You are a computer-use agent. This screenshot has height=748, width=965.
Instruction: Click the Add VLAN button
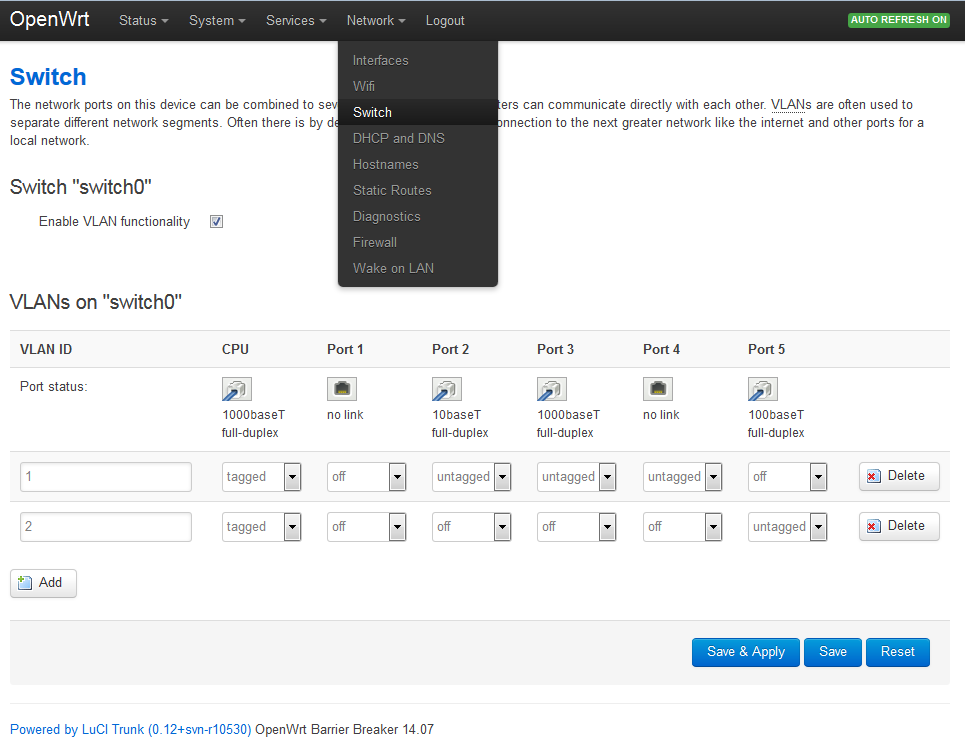pyautogui.click(x=43, y=582)
